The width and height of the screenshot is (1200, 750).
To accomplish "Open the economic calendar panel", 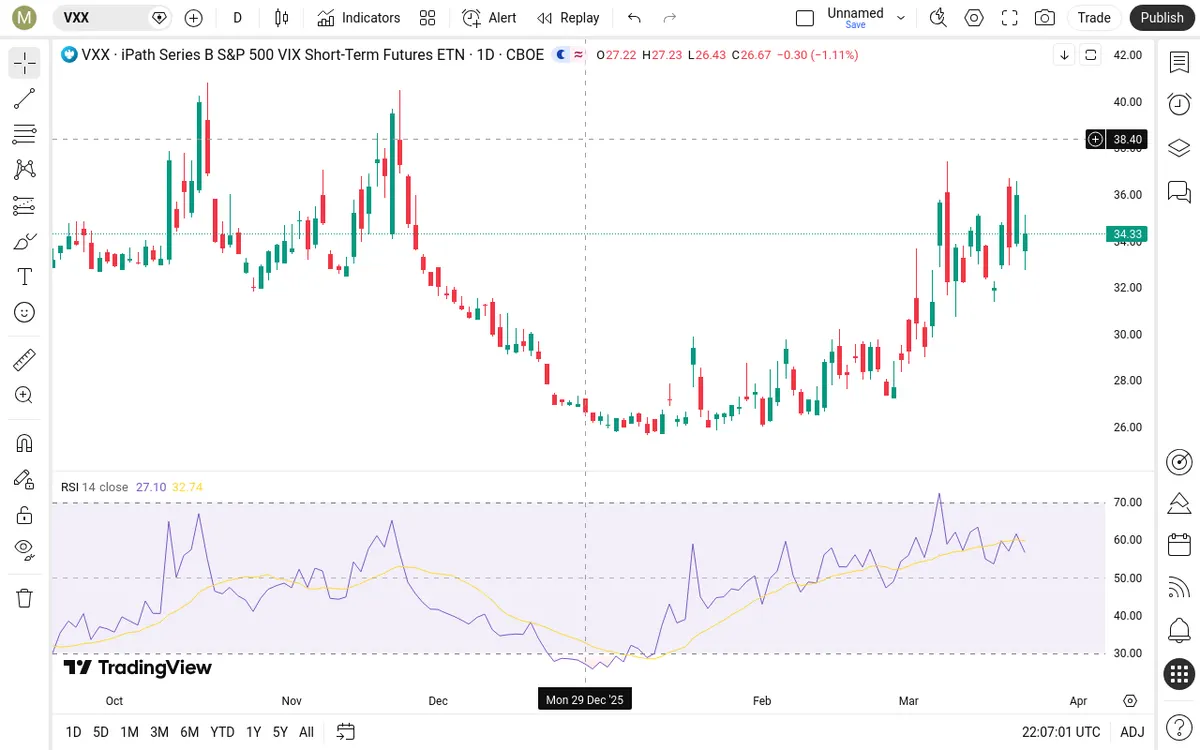I will [x=1179, y=545].
